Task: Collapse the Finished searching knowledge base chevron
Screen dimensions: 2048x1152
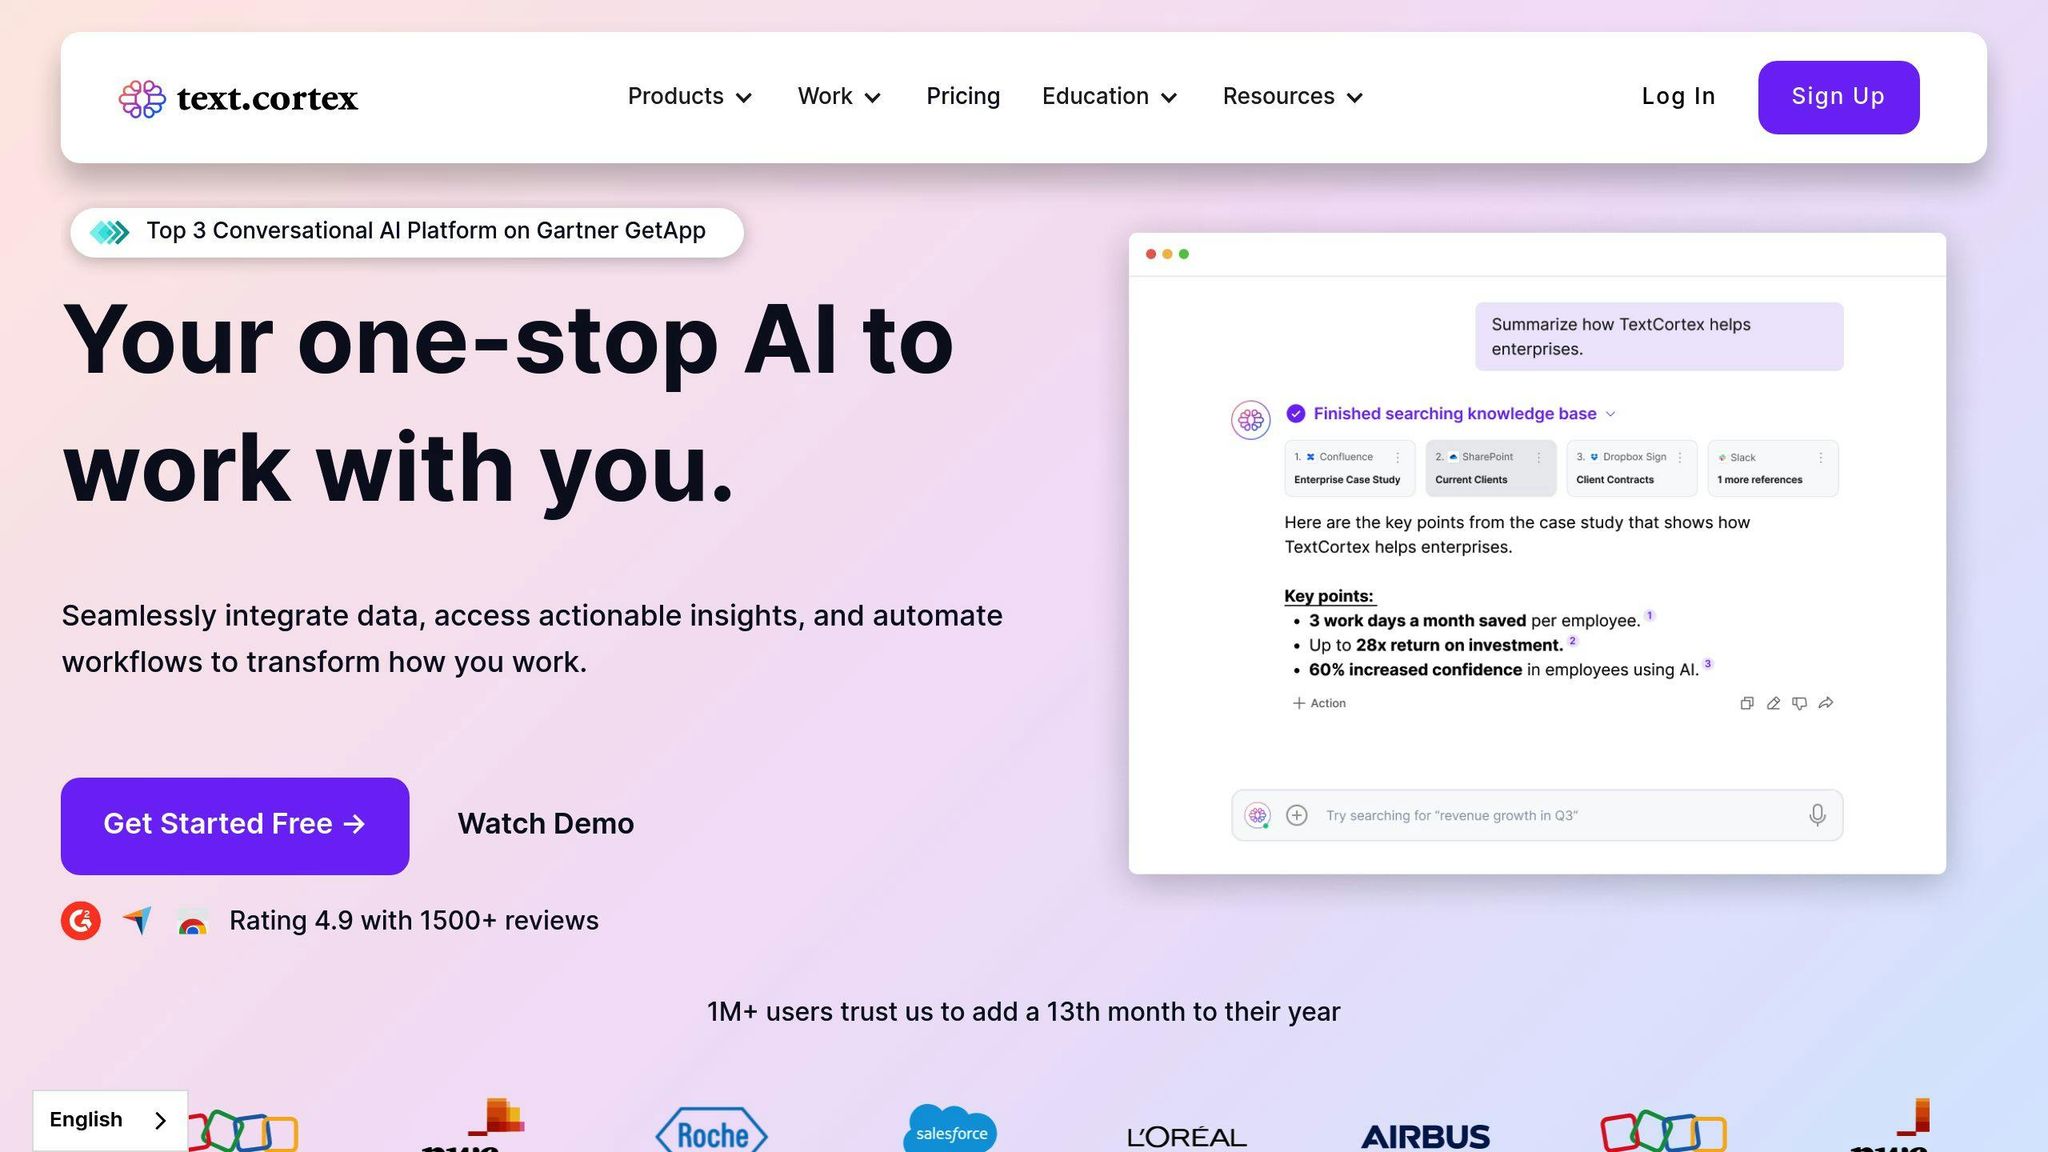Action: (1610, 414)
